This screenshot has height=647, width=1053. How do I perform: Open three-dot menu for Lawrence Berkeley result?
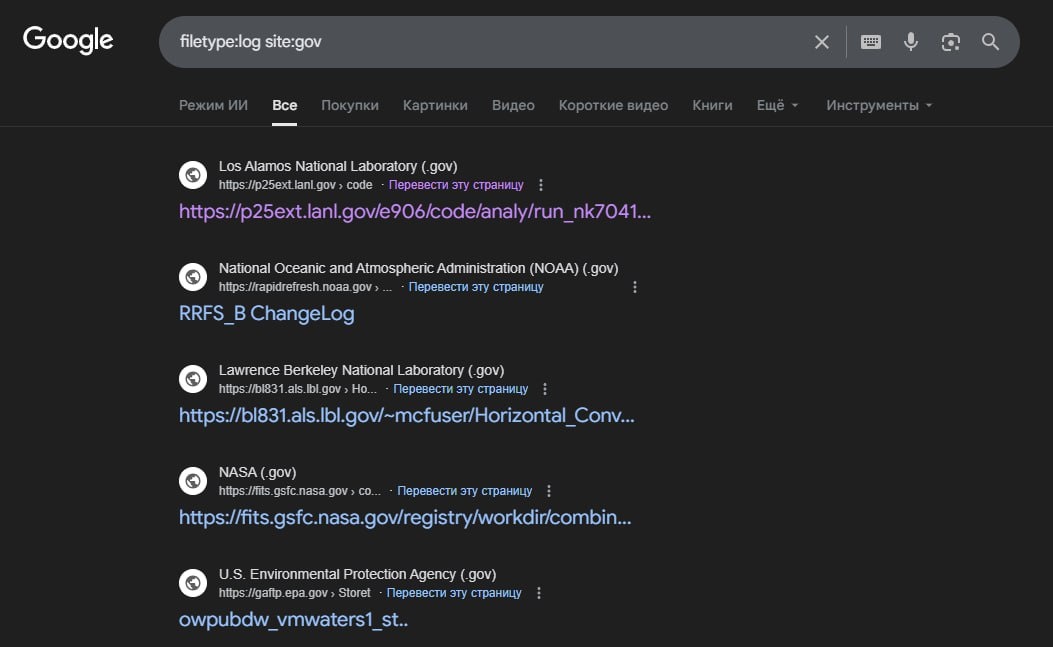tap(545, 389)
